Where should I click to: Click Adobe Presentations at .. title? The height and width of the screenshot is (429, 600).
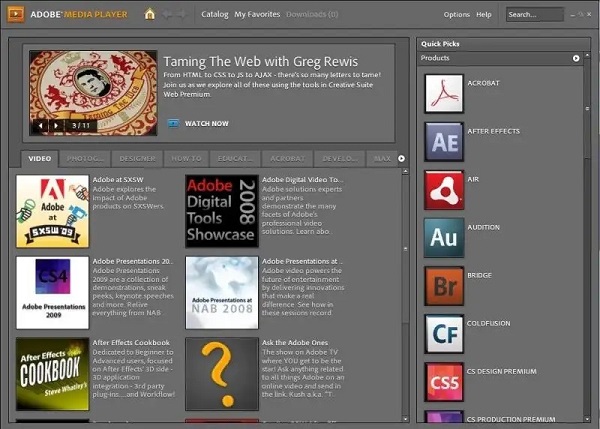302,261
